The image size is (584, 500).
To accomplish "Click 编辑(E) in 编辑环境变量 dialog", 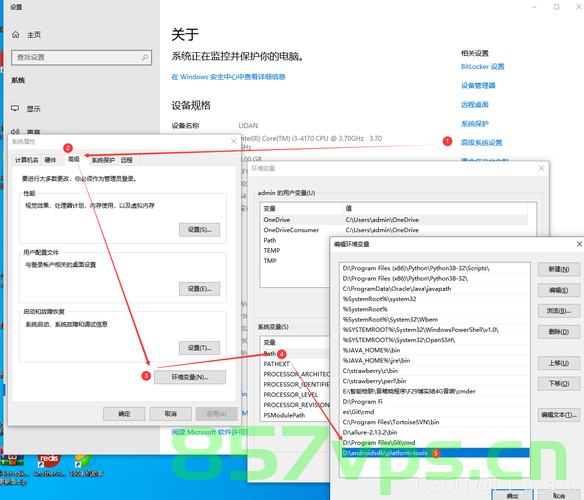I will coord(559,290).
